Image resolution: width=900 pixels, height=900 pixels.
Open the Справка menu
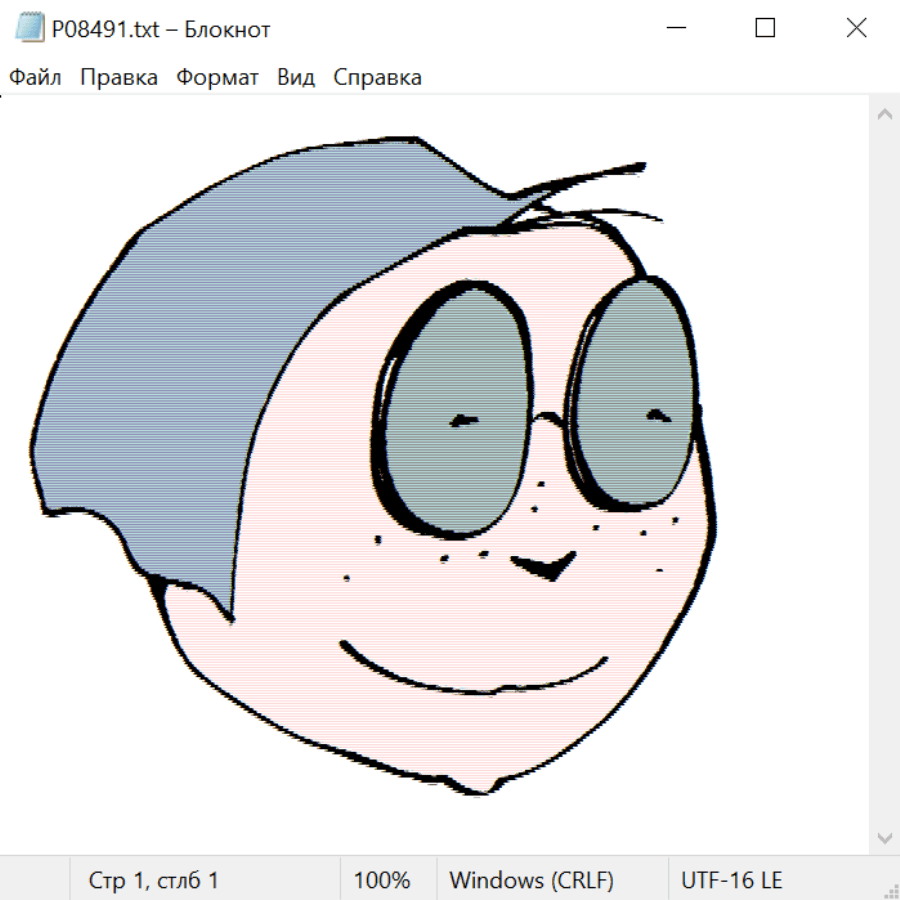(x=377, y=78)
